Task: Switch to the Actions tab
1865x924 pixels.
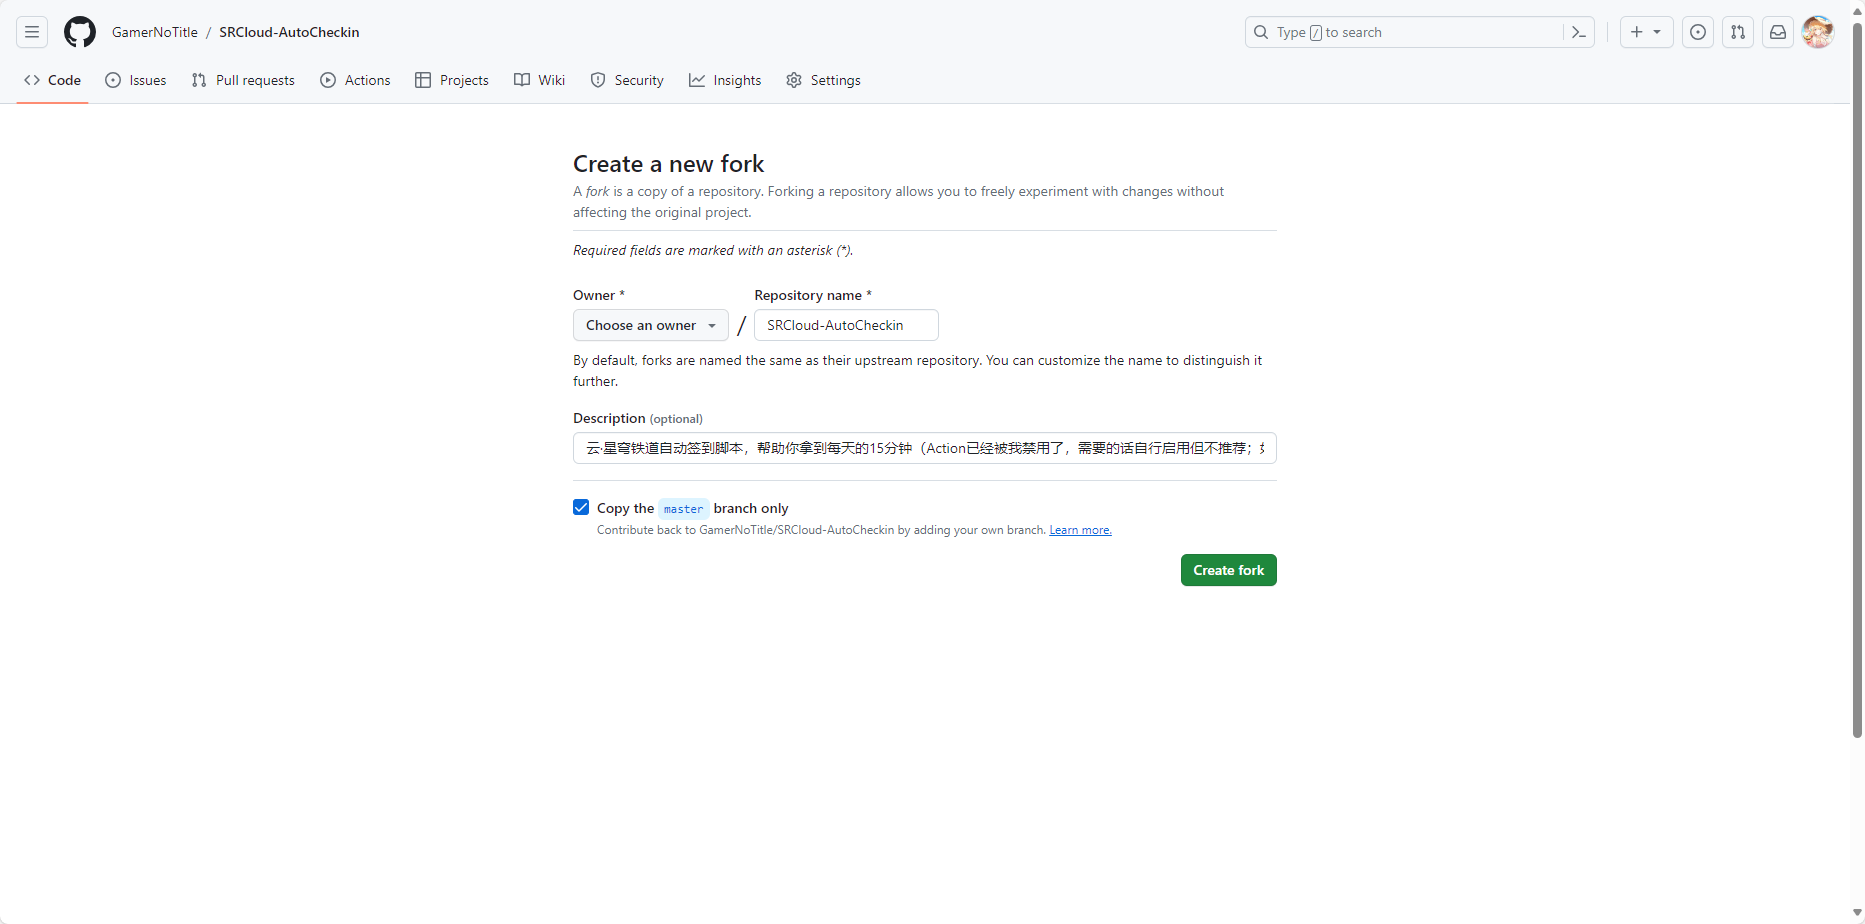Action: (355, 80)
